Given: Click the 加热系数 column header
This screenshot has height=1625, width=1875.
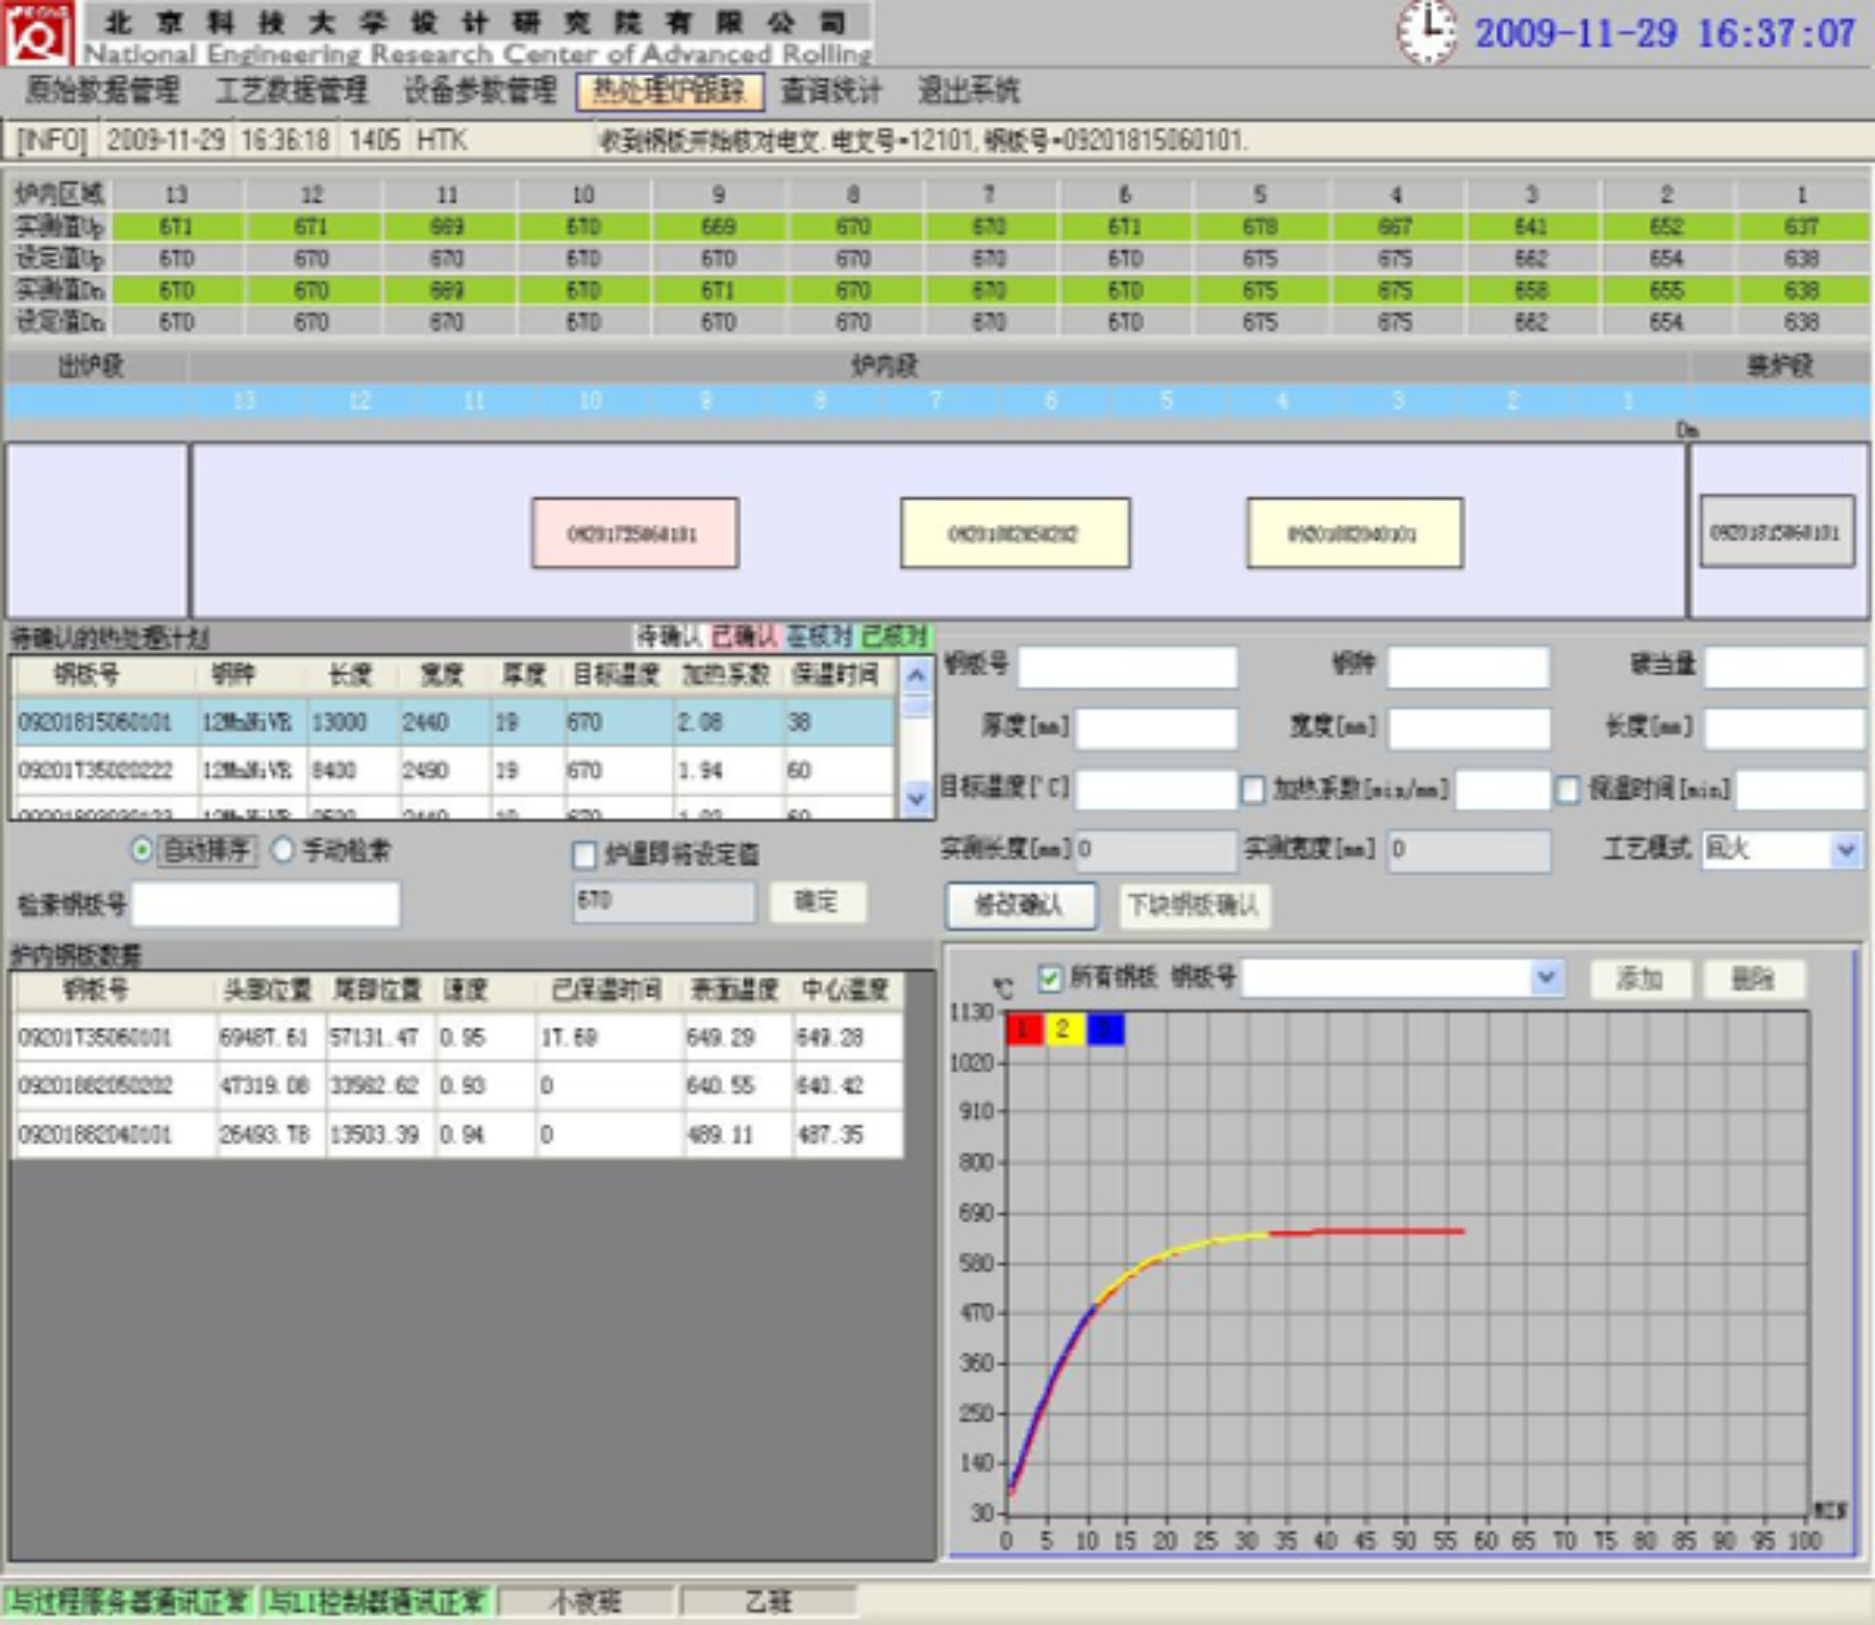Looking at the screenshot, I should [727, 676].
